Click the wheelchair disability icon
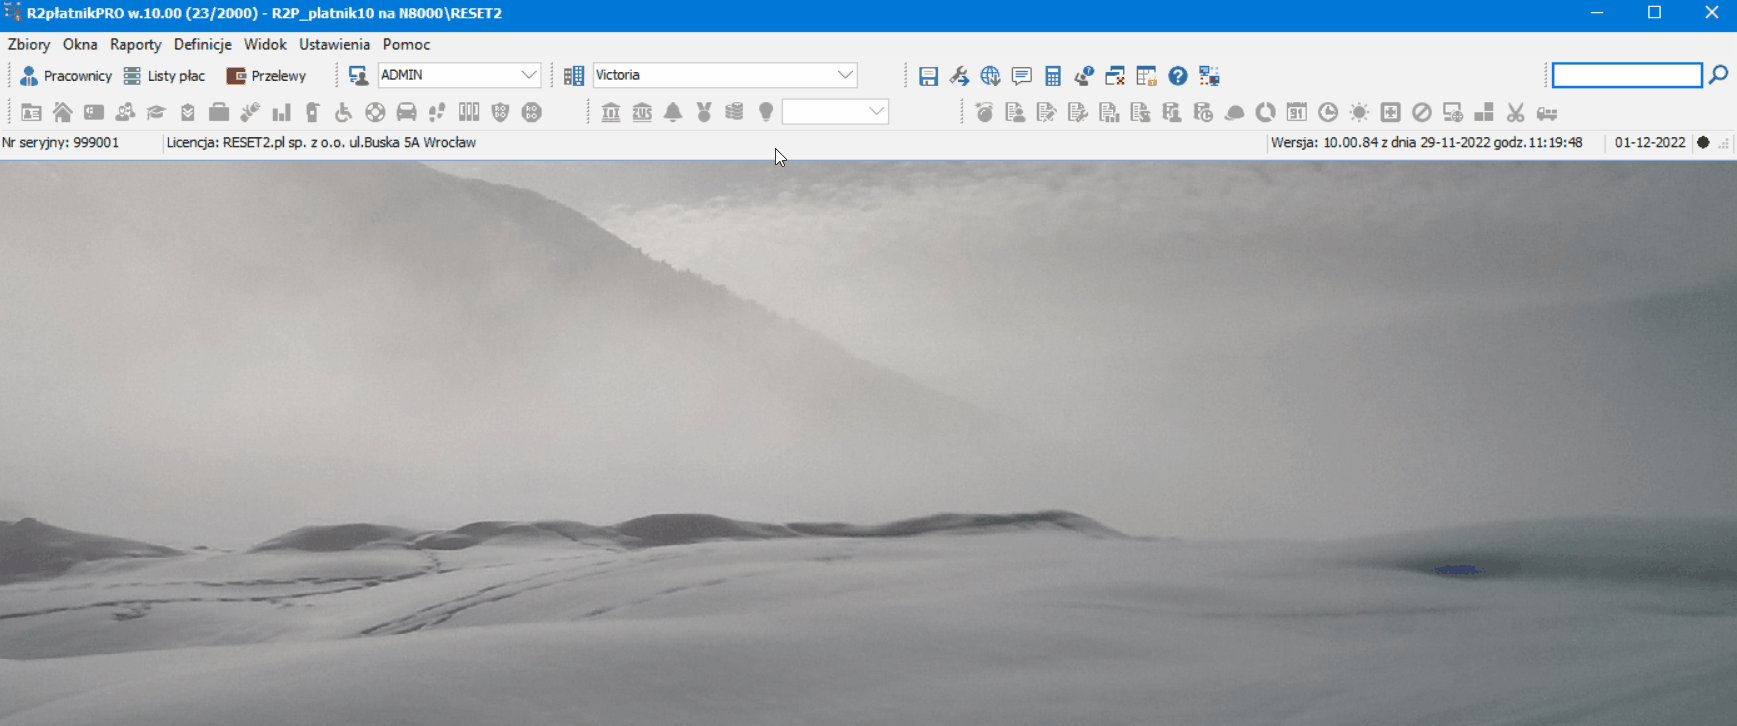The image size is (1737, 726). click(x=344, y=112)
